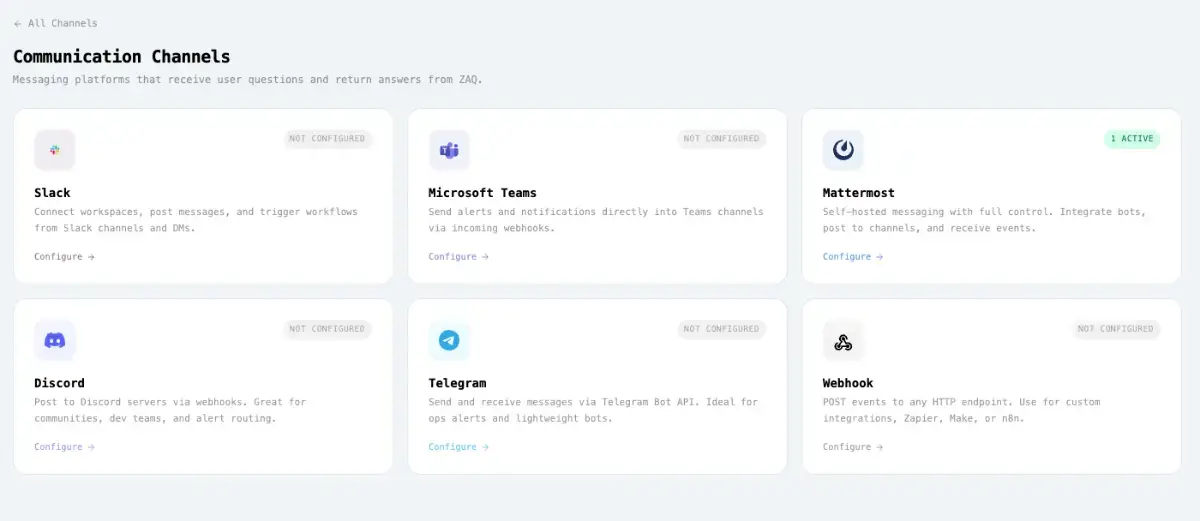Open Configure link for Slack

64,257
